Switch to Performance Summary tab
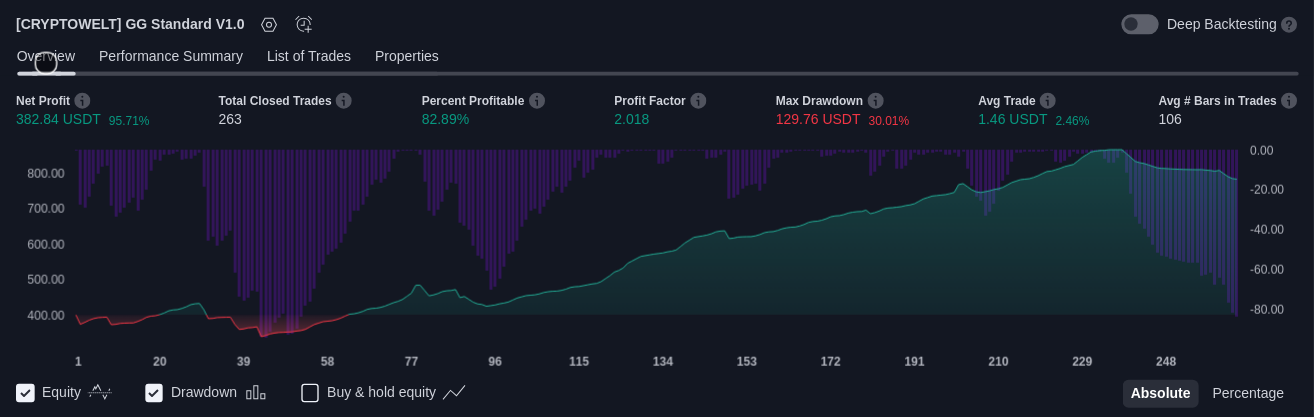1314x417 pixels. [x=171, y=56]
